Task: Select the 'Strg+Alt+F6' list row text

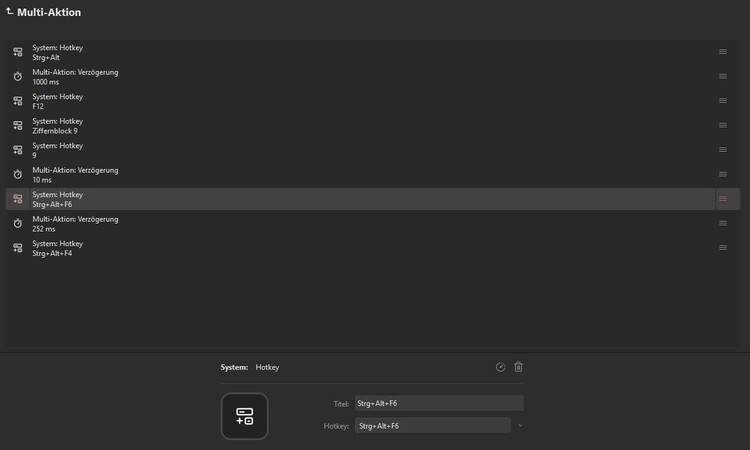Action: point(52,204)
